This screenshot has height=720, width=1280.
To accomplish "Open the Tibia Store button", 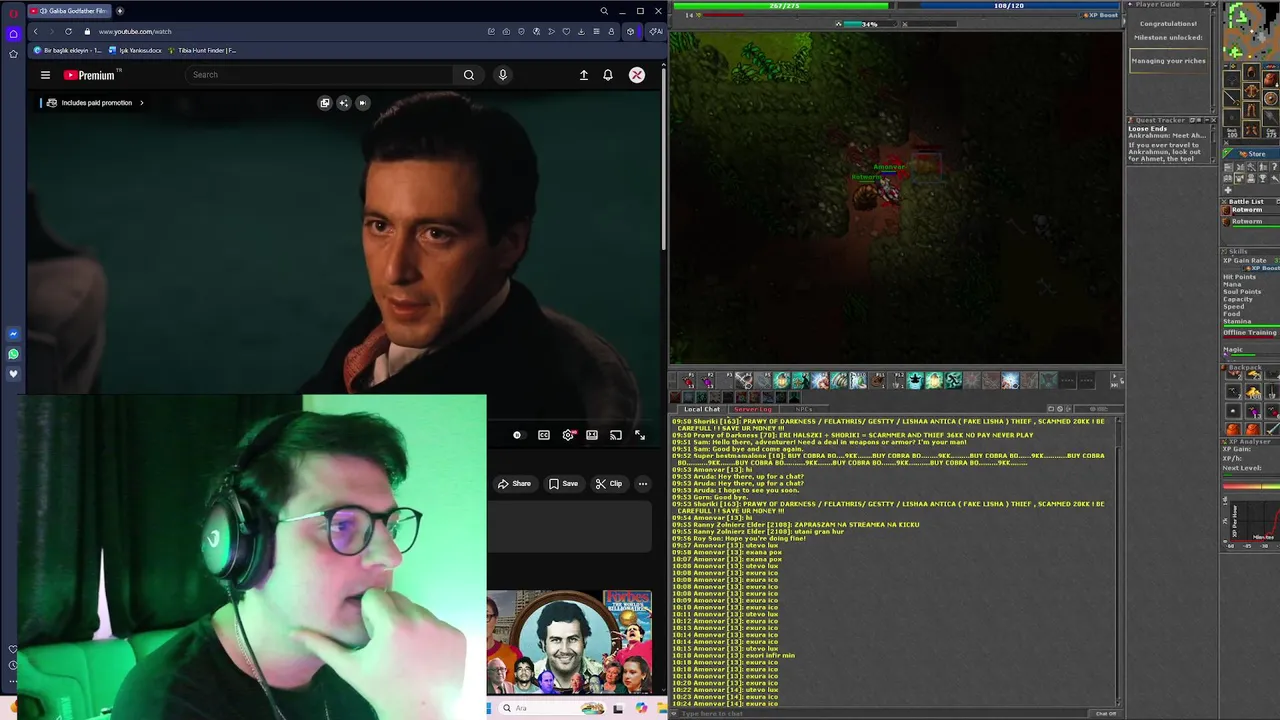I will point(1251,154).
